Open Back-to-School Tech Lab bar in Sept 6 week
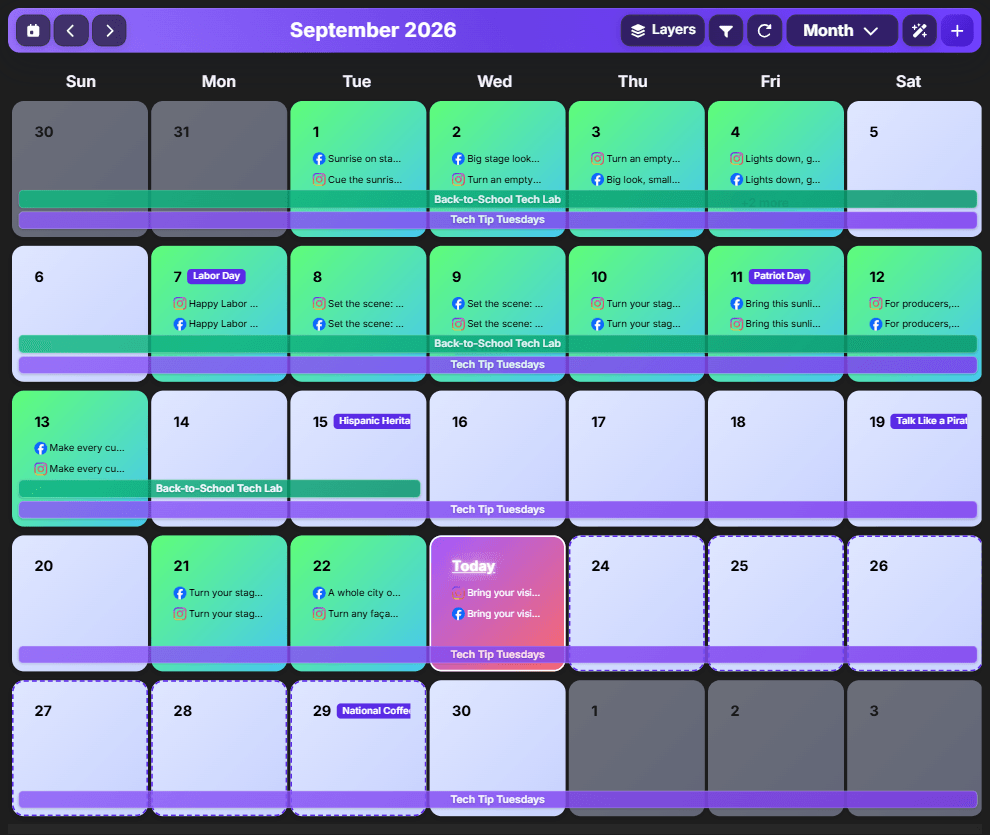The height and width of the screenshot is (835, 990). [498, 344]
